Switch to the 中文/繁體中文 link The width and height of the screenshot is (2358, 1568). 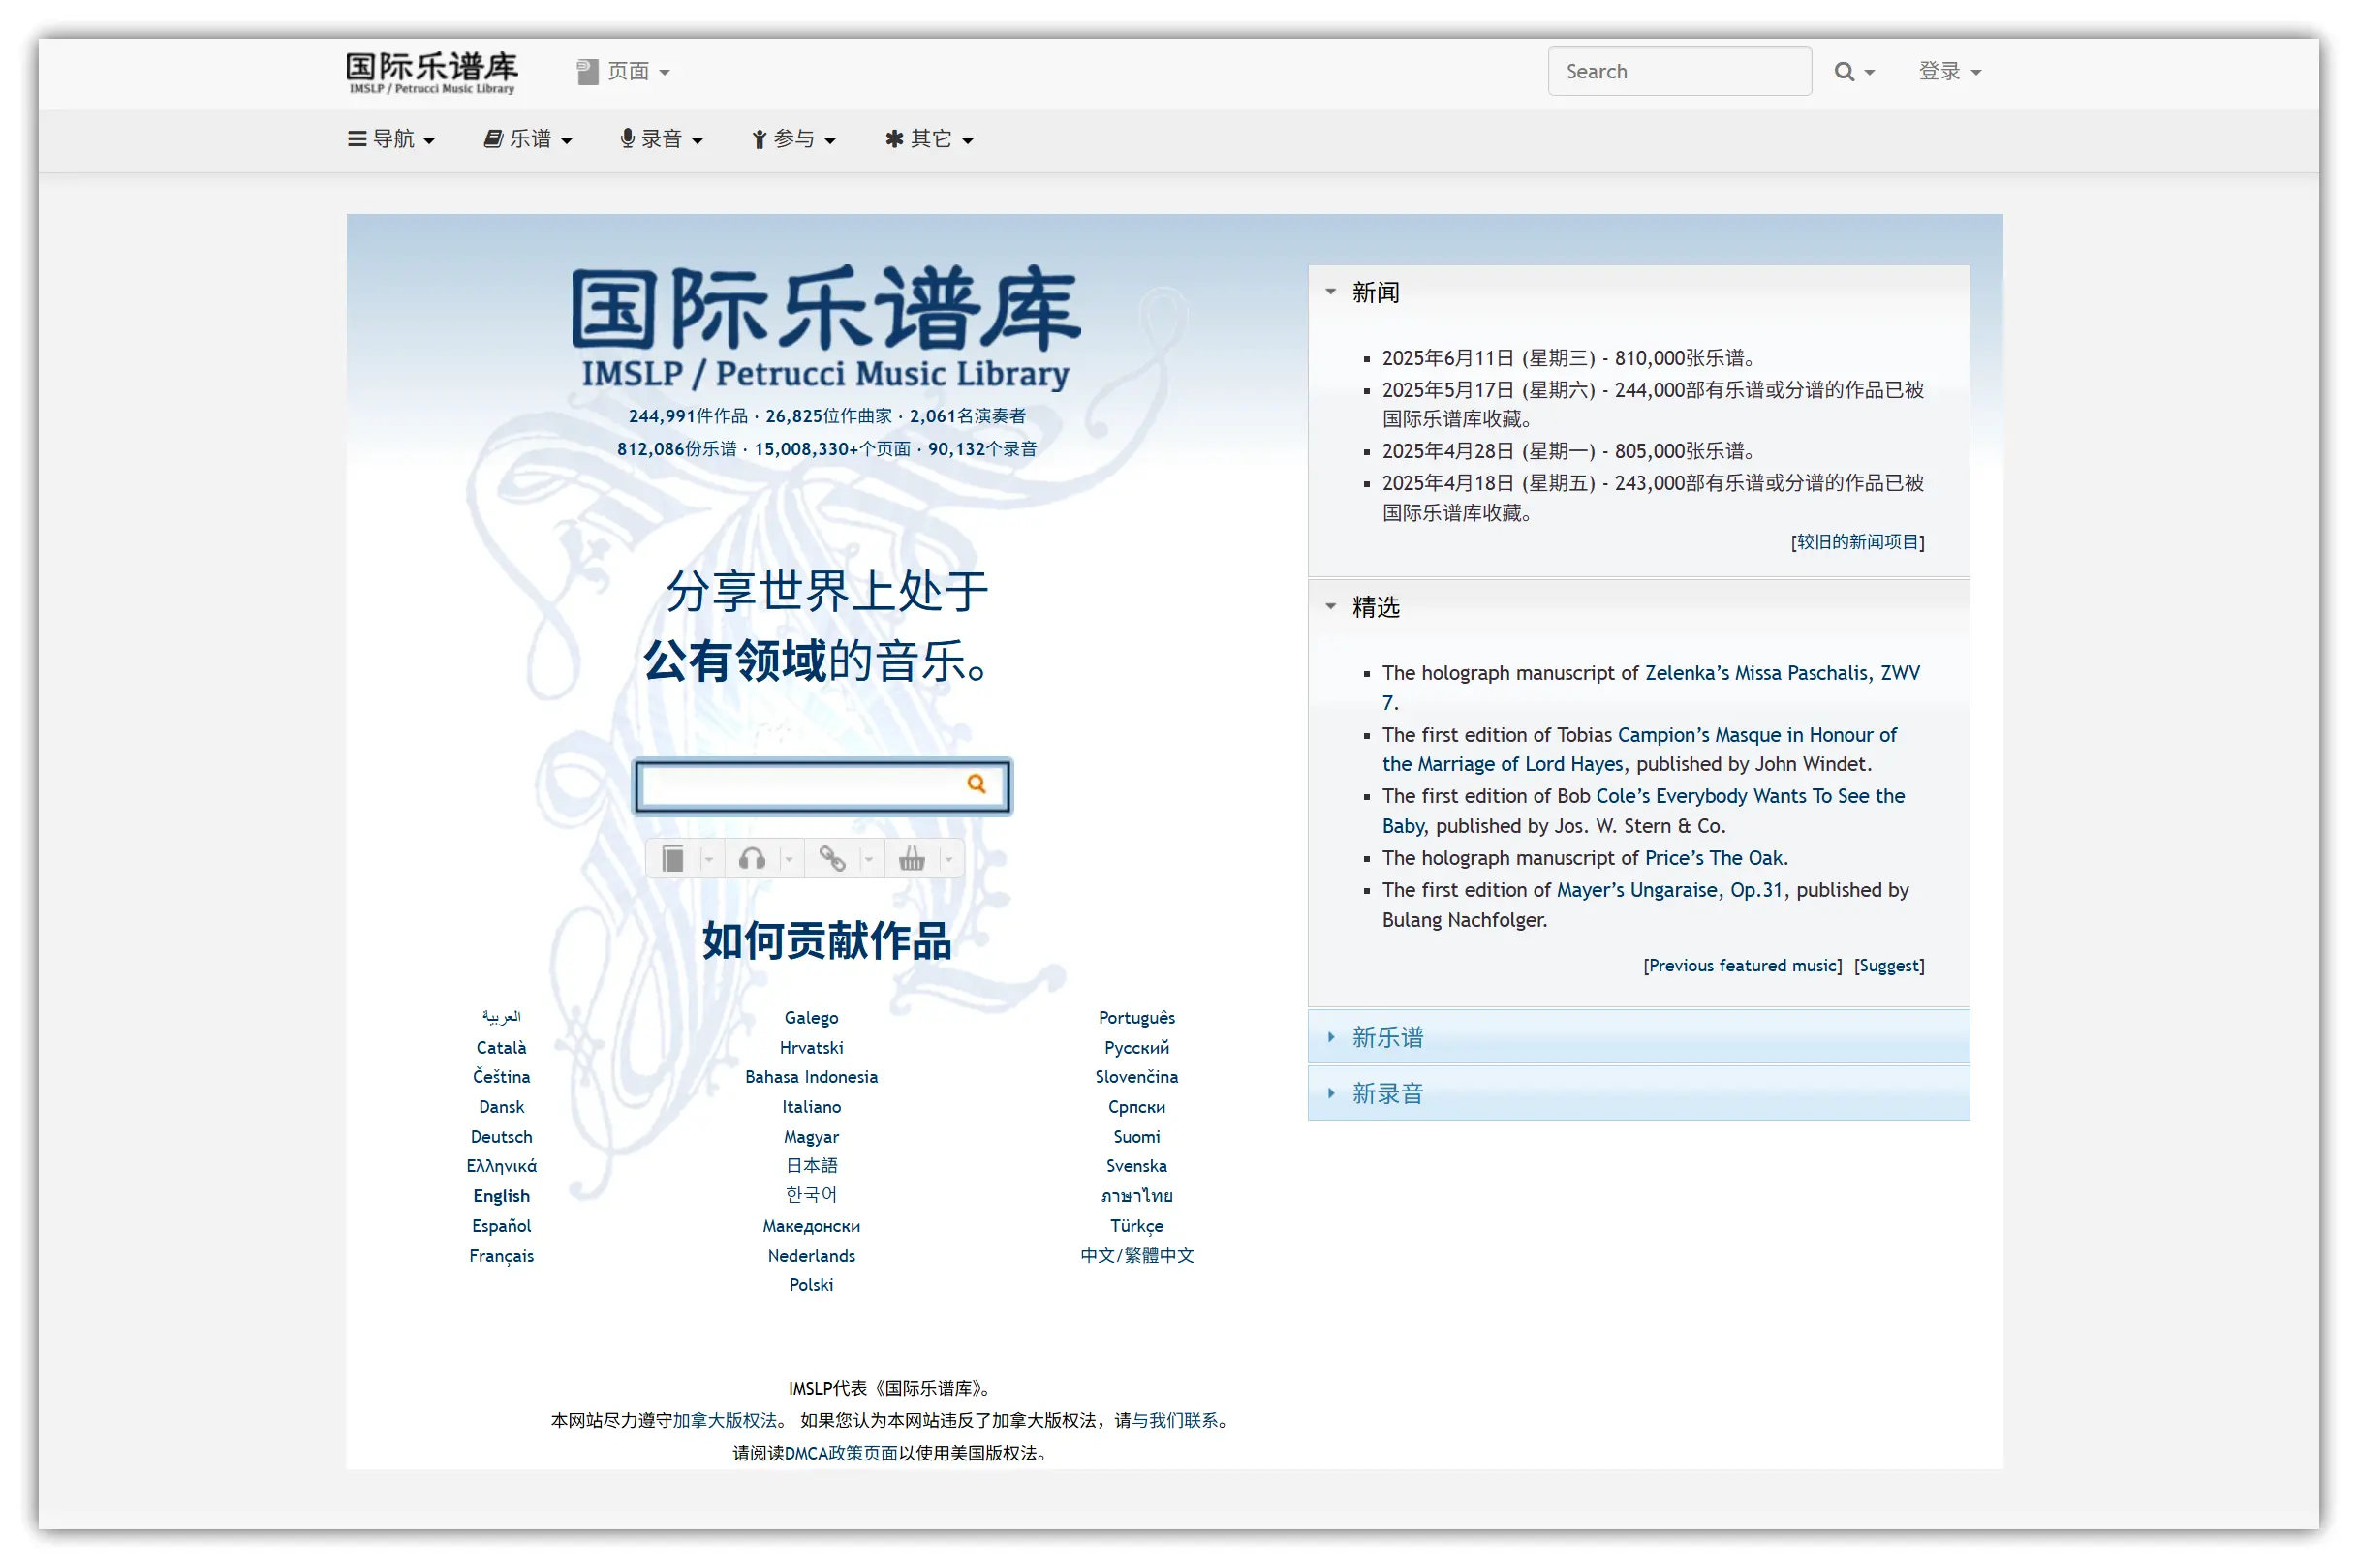tap(1136, 1256)
